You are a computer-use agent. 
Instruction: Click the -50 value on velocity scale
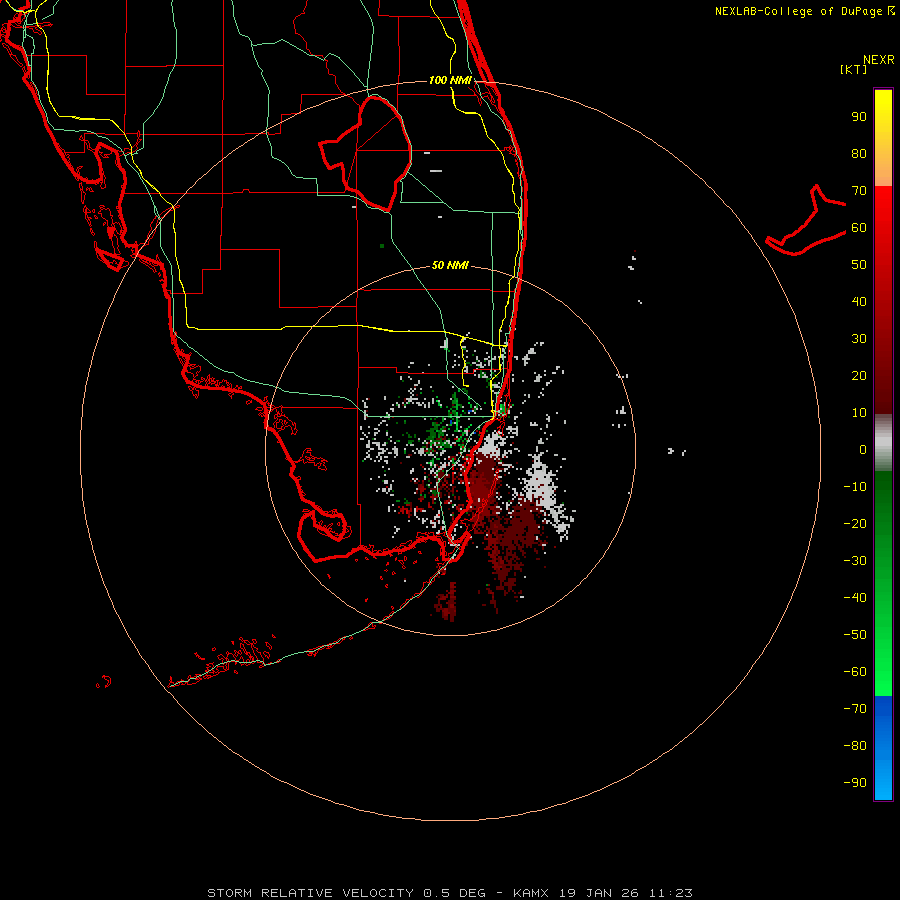coord(855,635)
